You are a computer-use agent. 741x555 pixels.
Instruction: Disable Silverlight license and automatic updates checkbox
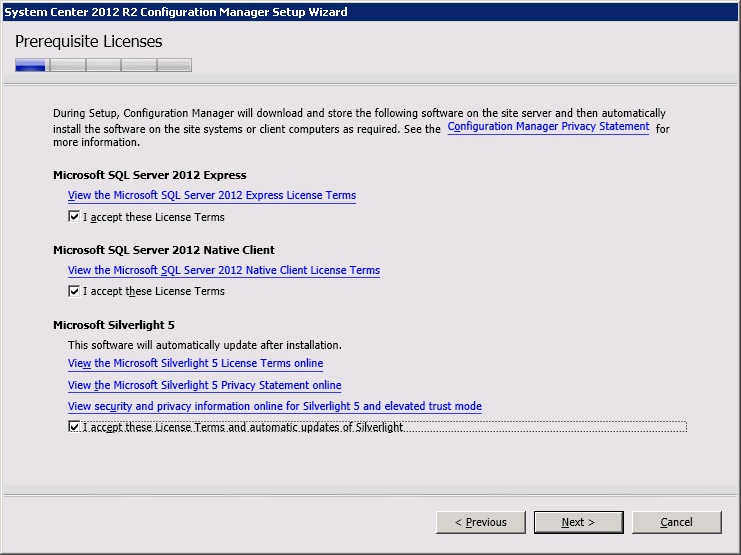[x=74, y=427]
